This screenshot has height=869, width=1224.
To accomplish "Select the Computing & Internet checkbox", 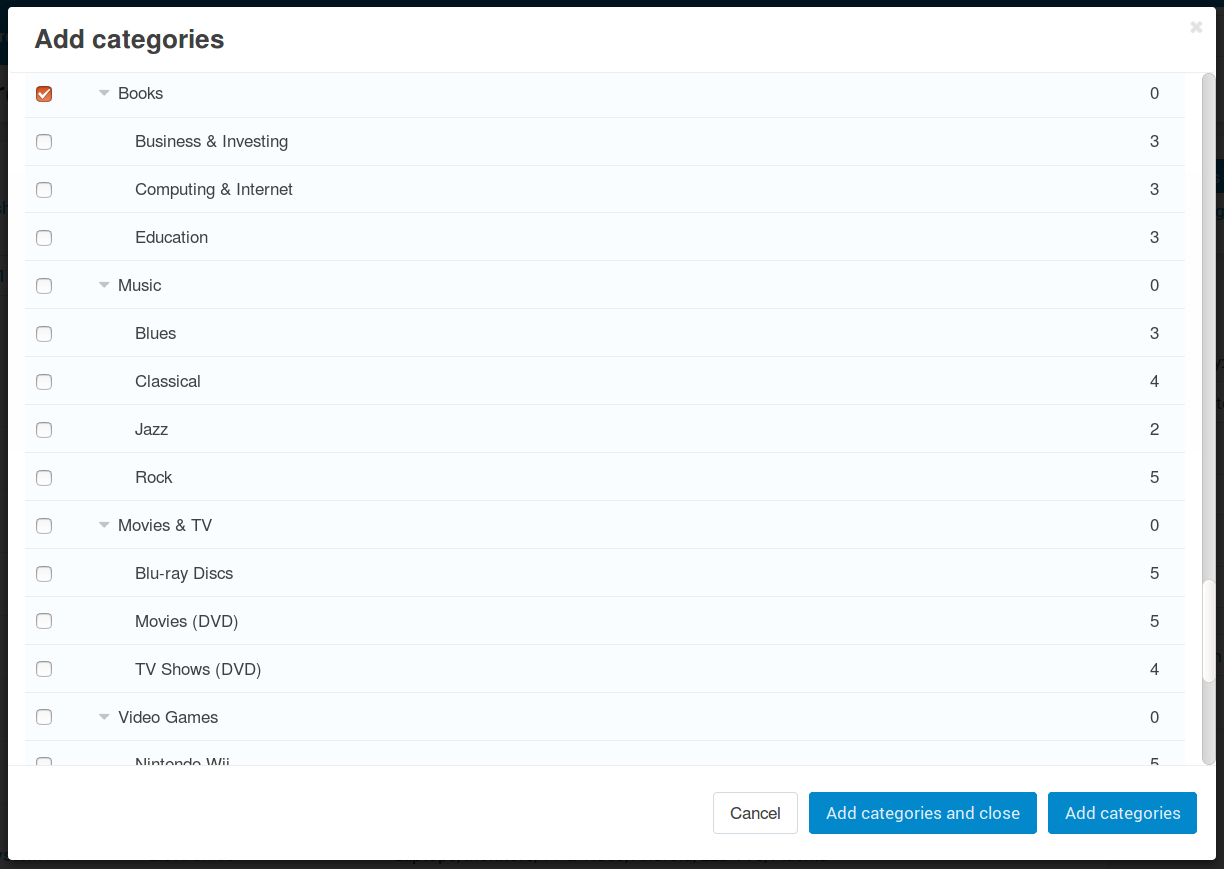I will 44,190.
